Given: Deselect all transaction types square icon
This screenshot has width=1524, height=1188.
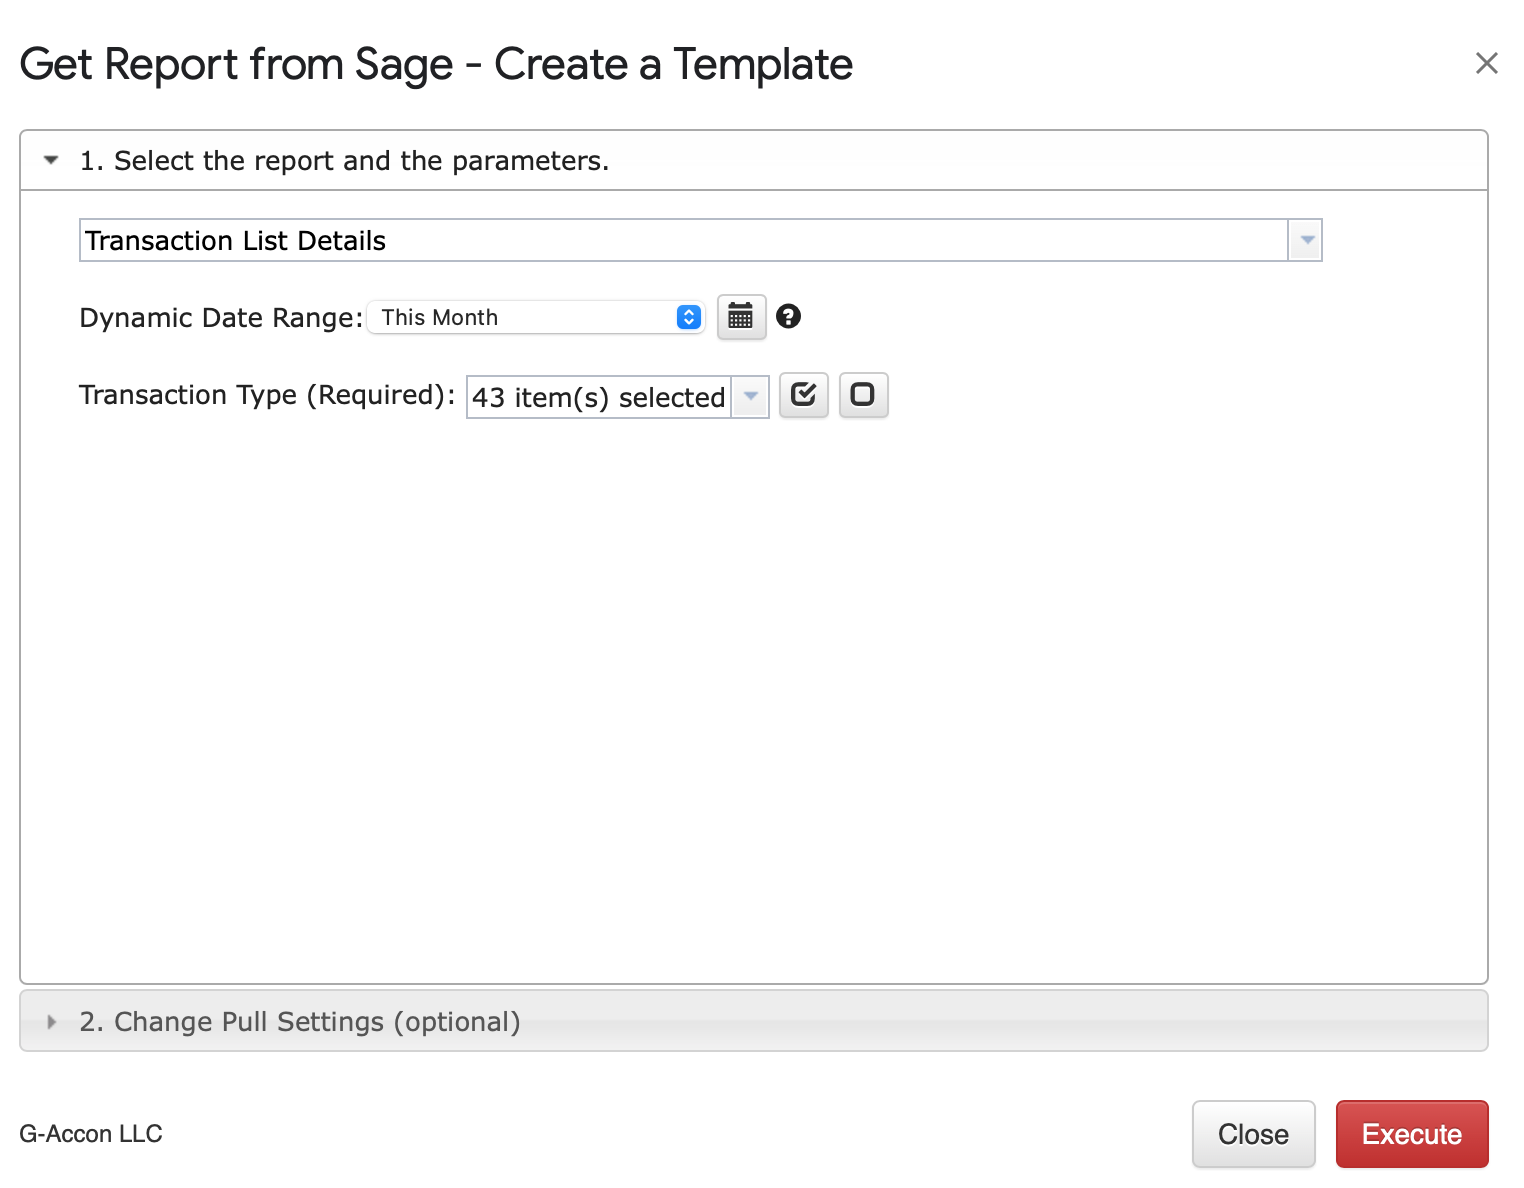Looking at the screenshot, I should (x=863, y=395).
